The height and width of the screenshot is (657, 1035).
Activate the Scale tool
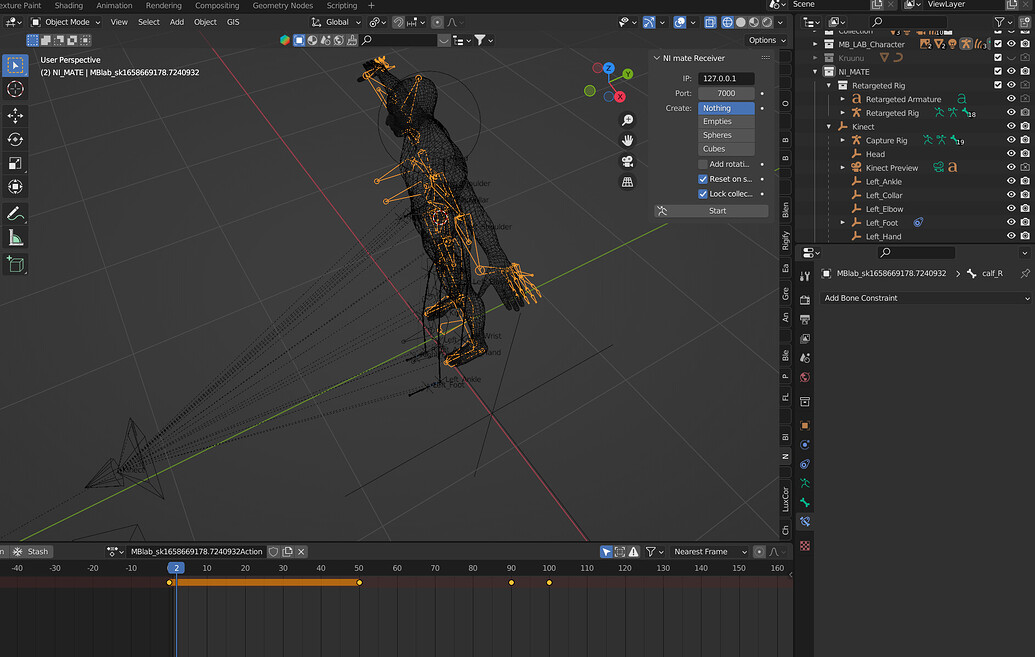point(15,163)
